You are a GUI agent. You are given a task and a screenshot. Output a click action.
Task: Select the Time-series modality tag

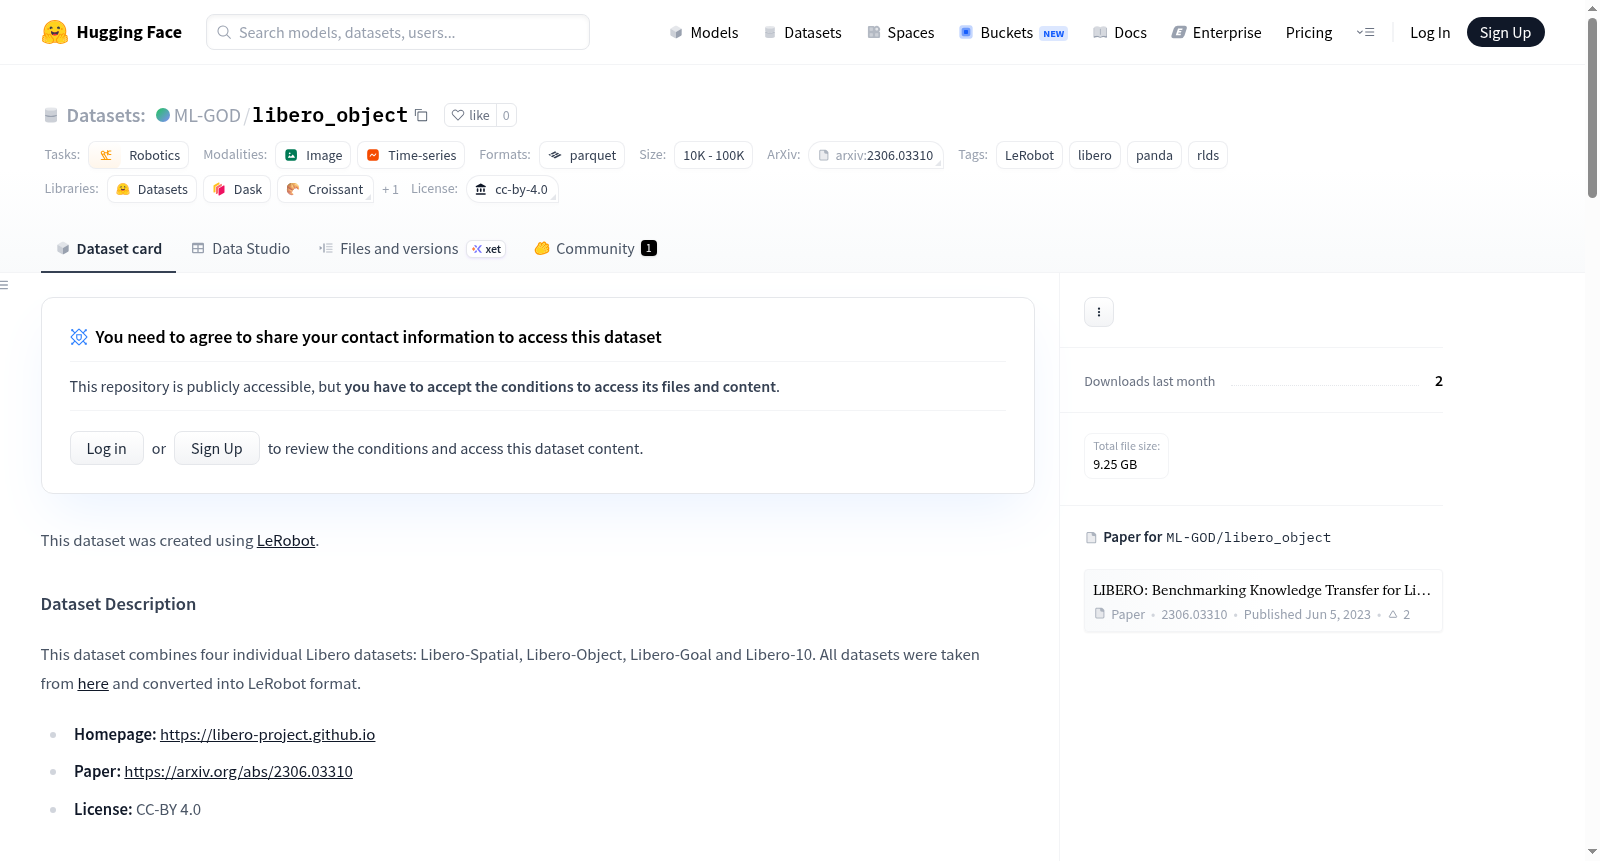tap(411, 155)
